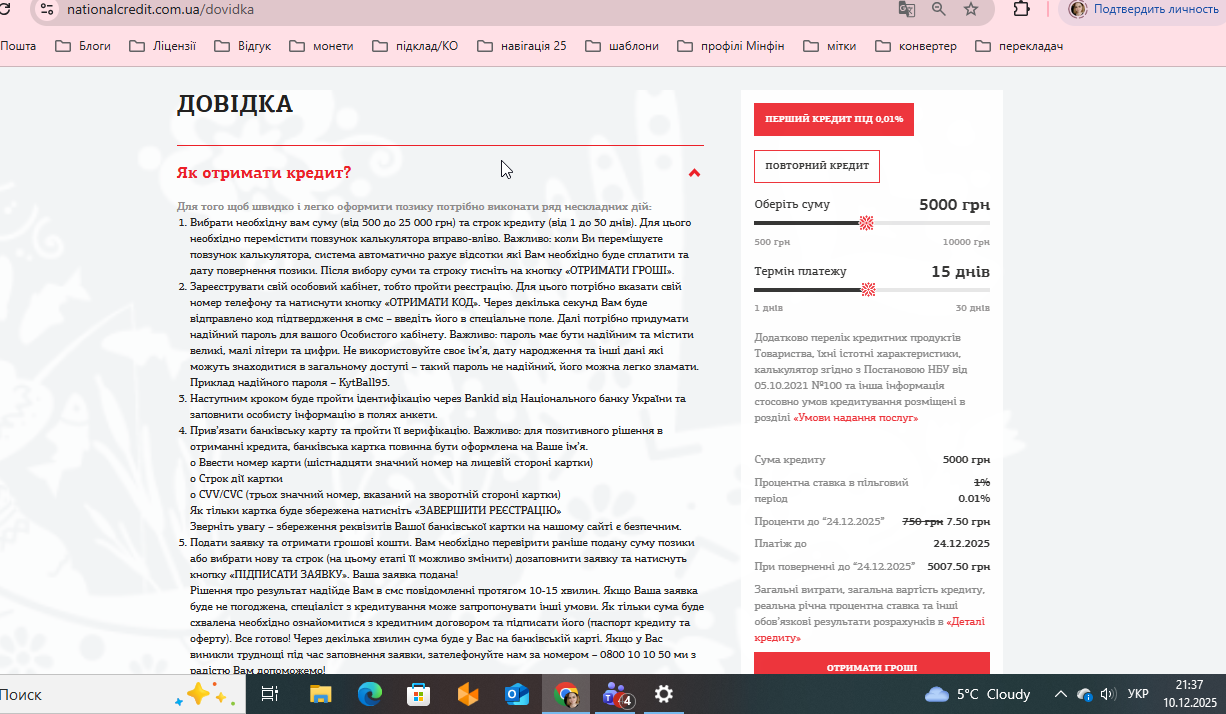Switch the УКР keyboard language indicator
The image size is (1226, 714).
tap(1138, 694)
